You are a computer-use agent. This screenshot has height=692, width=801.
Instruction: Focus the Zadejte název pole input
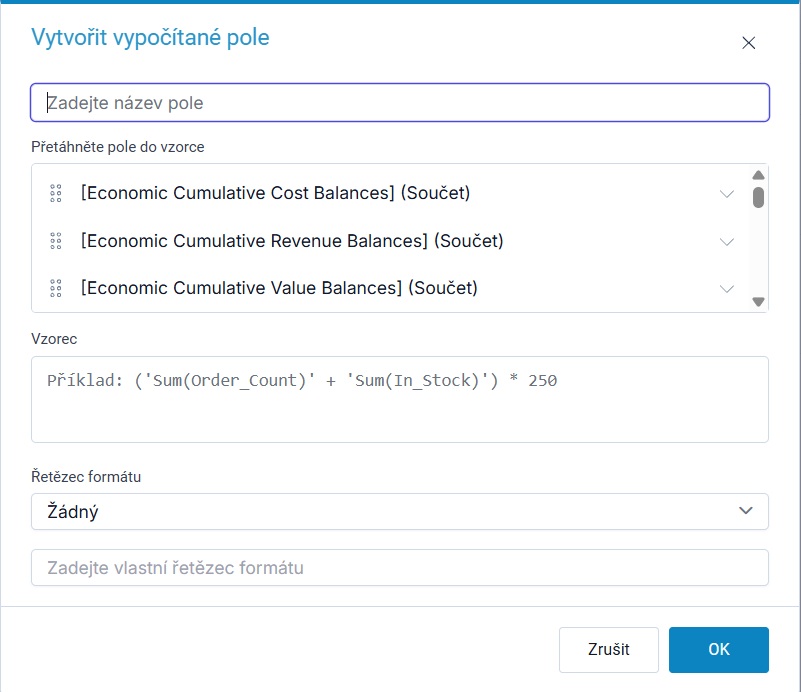coord(399,103)
